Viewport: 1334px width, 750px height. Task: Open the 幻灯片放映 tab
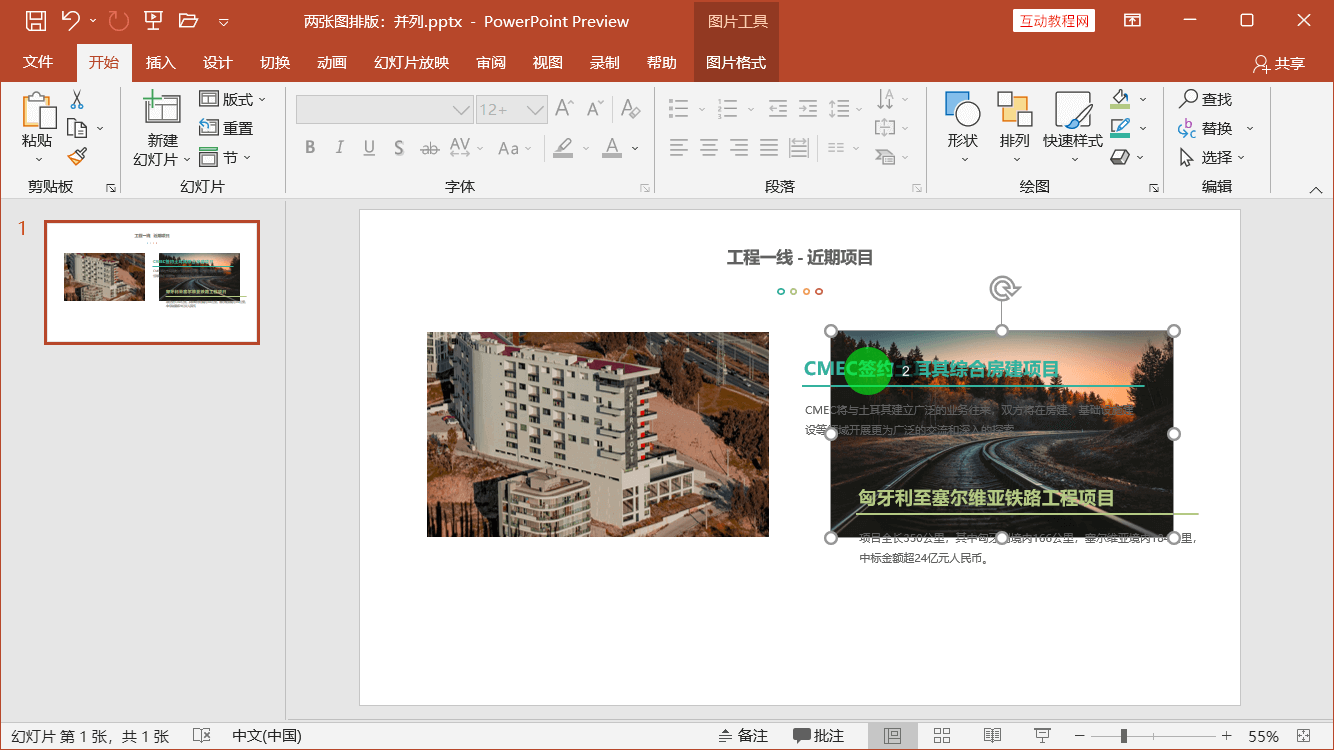pos(411,62)
